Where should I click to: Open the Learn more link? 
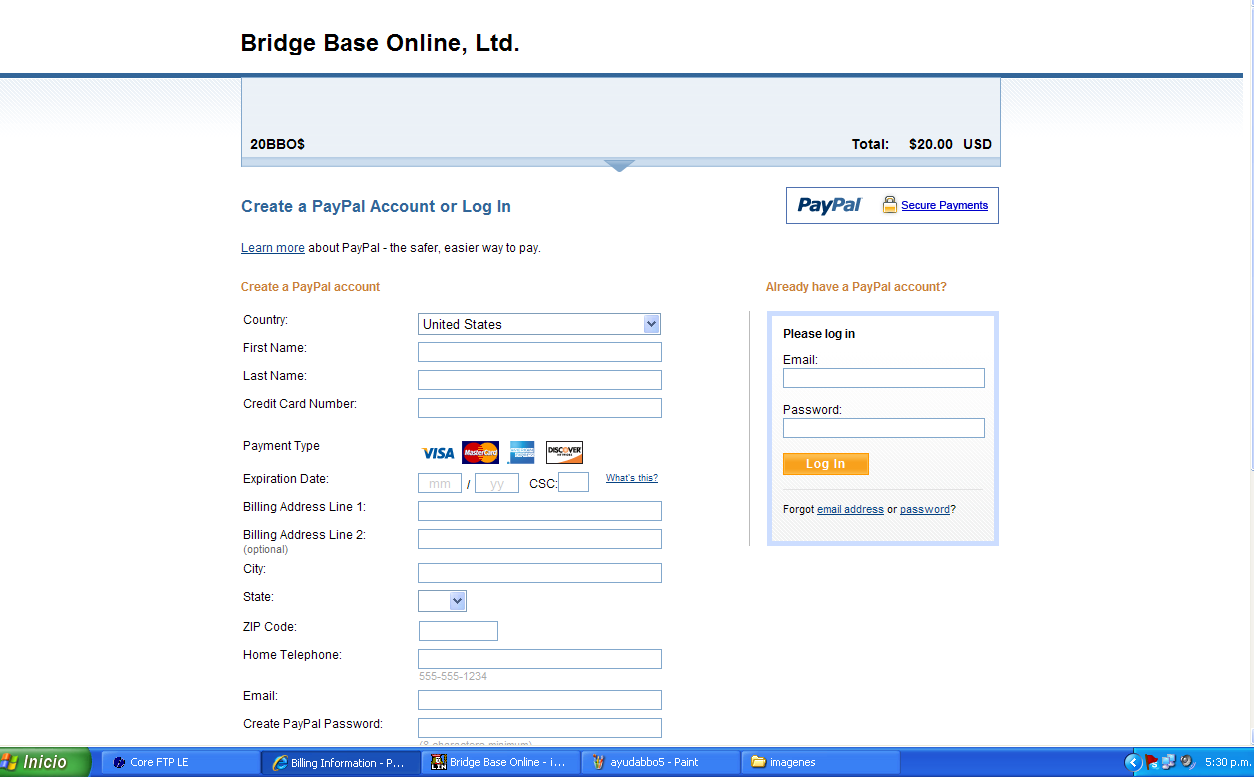tap(272, 248)
